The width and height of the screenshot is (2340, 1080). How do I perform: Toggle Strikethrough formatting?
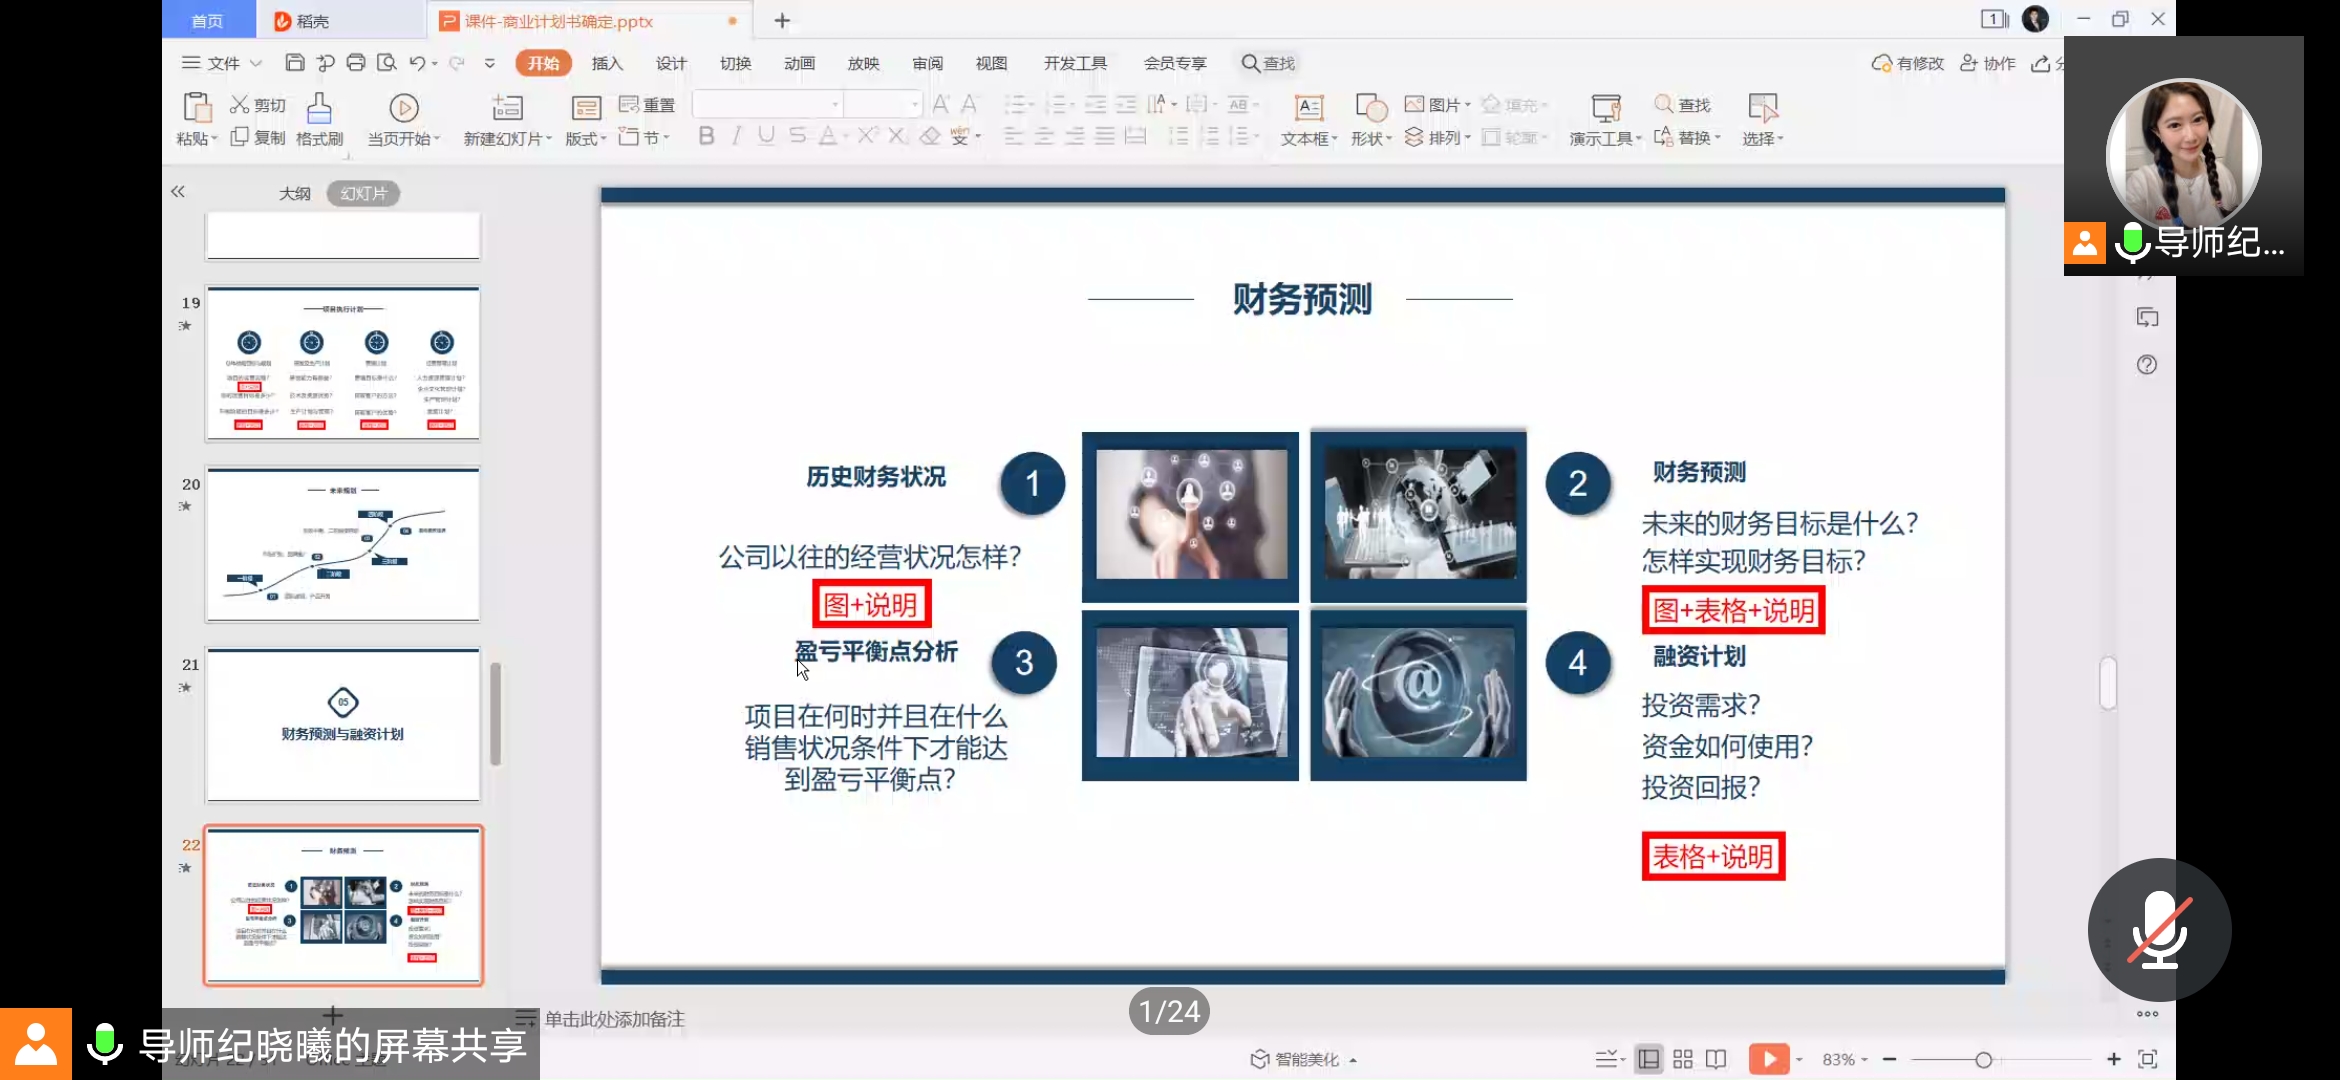tap(797, 136)
